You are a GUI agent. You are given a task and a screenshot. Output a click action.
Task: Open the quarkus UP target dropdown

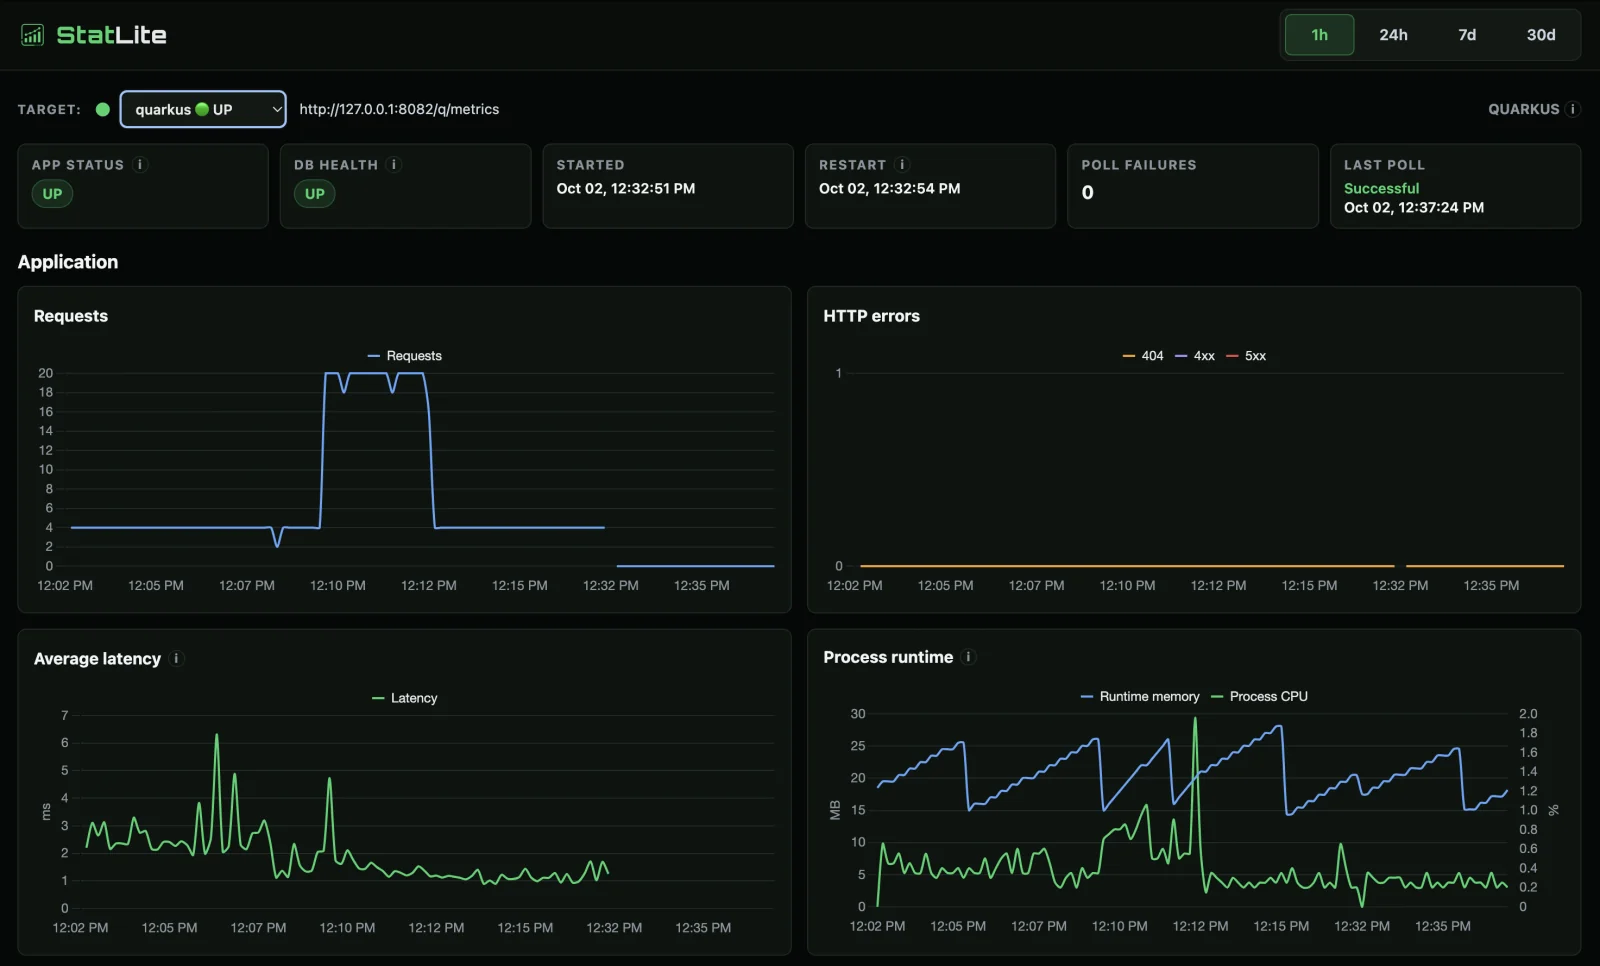203,110
